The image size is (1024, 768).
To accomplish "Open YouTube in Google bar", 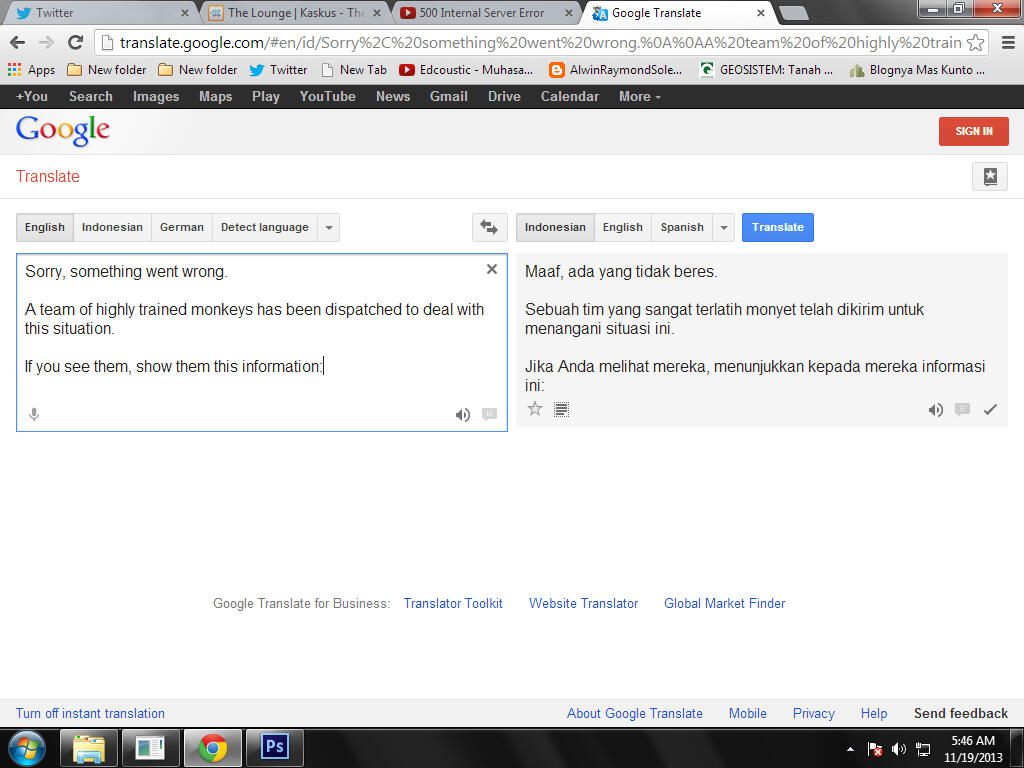I will point(327,97).
